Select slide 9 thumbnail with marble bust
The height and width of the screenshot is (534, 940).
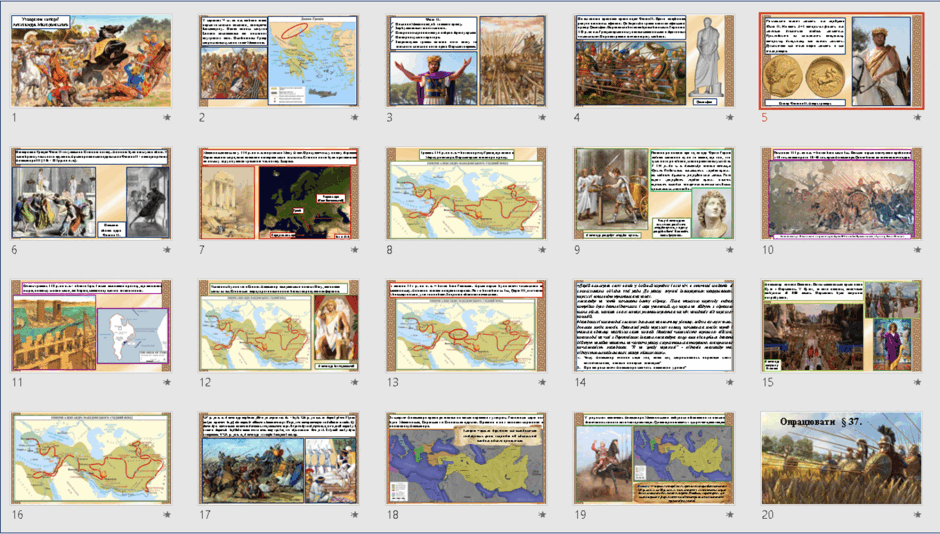(654, 194)
